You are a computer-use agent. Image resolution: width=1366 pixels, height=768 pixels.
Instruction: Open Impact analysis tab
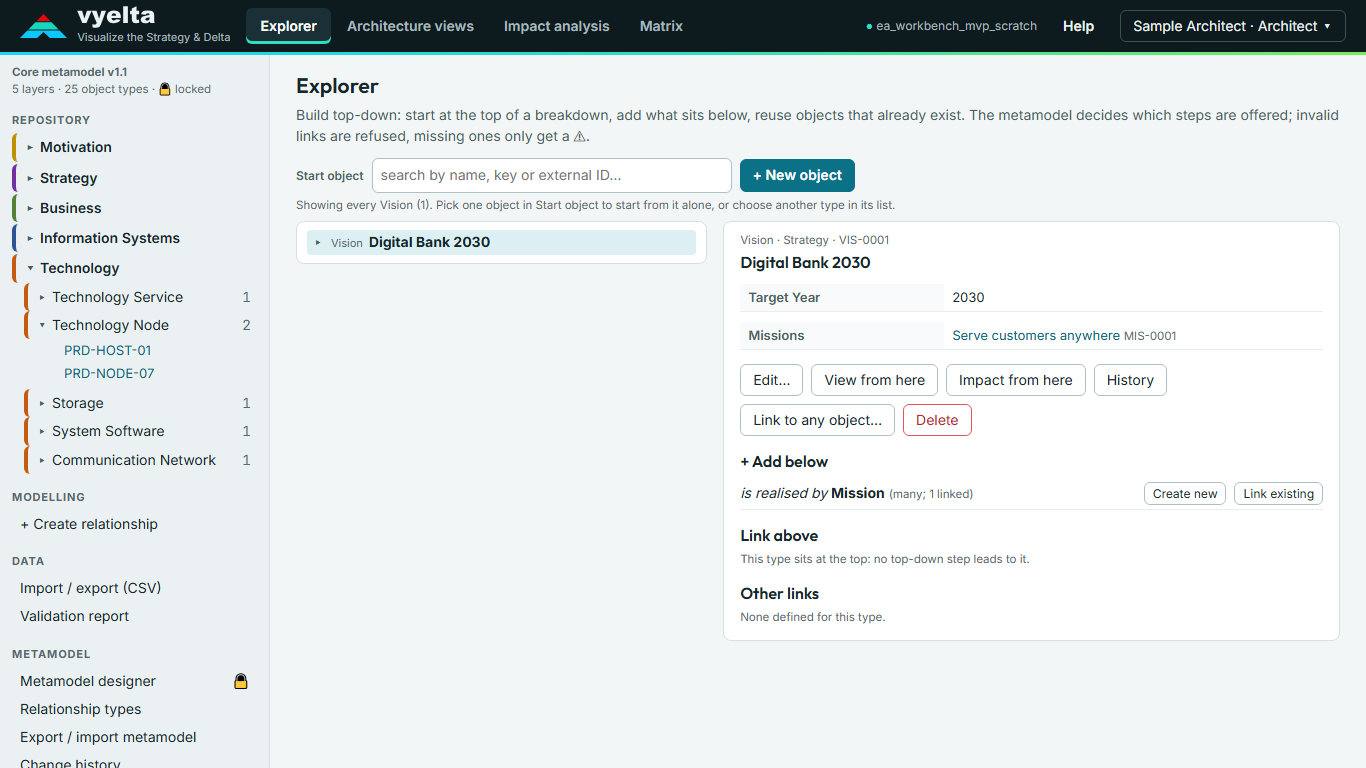click(556, 26)
